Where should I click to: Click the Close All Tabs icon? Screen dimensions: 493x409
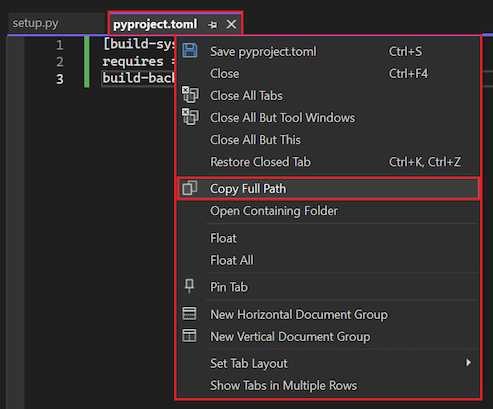[190, 95]
